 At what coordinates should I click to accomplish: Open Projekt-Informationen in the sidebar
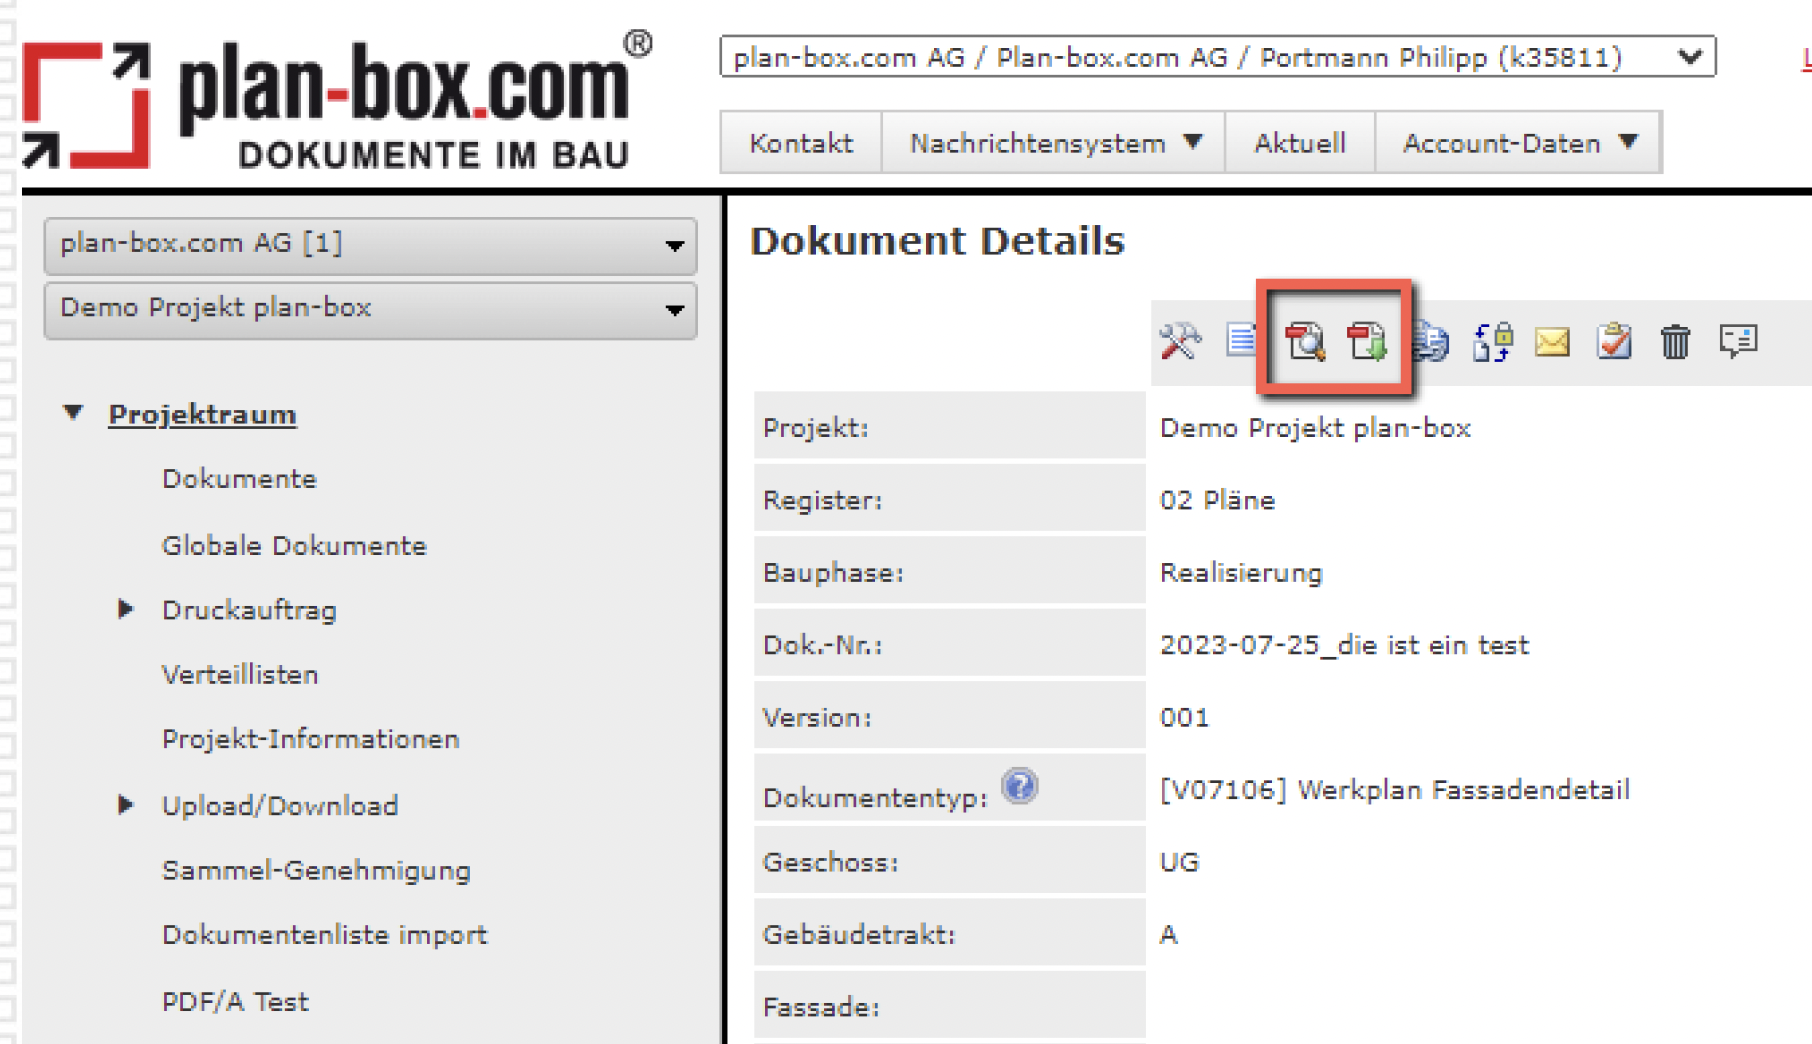(311, 740)
